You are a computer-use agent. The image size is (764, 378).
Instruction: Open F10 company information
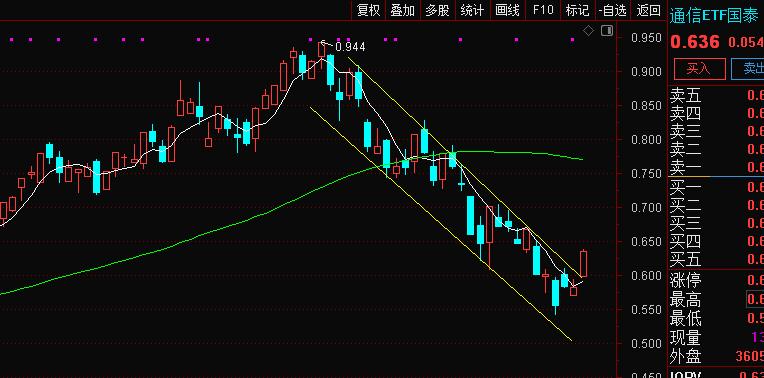tap(543, 10)
